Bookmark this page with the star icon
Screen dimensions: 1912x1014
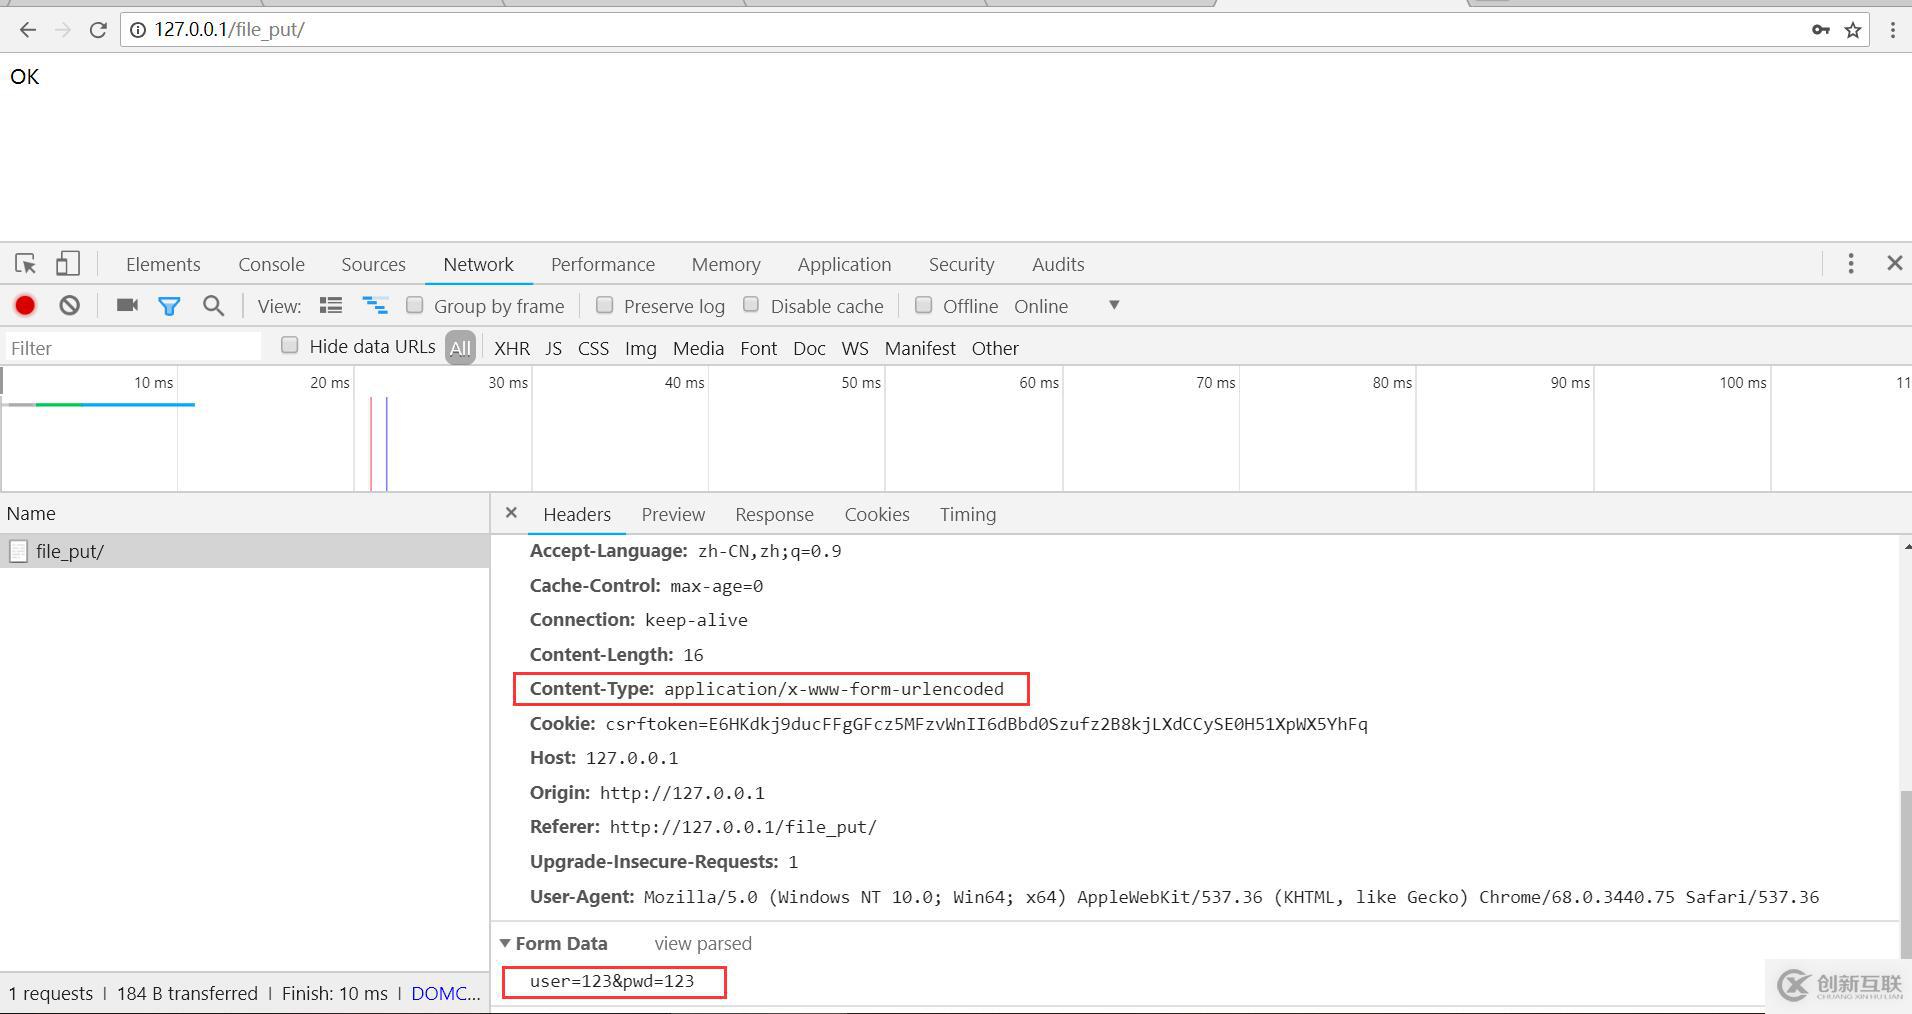coord(1853,30)
